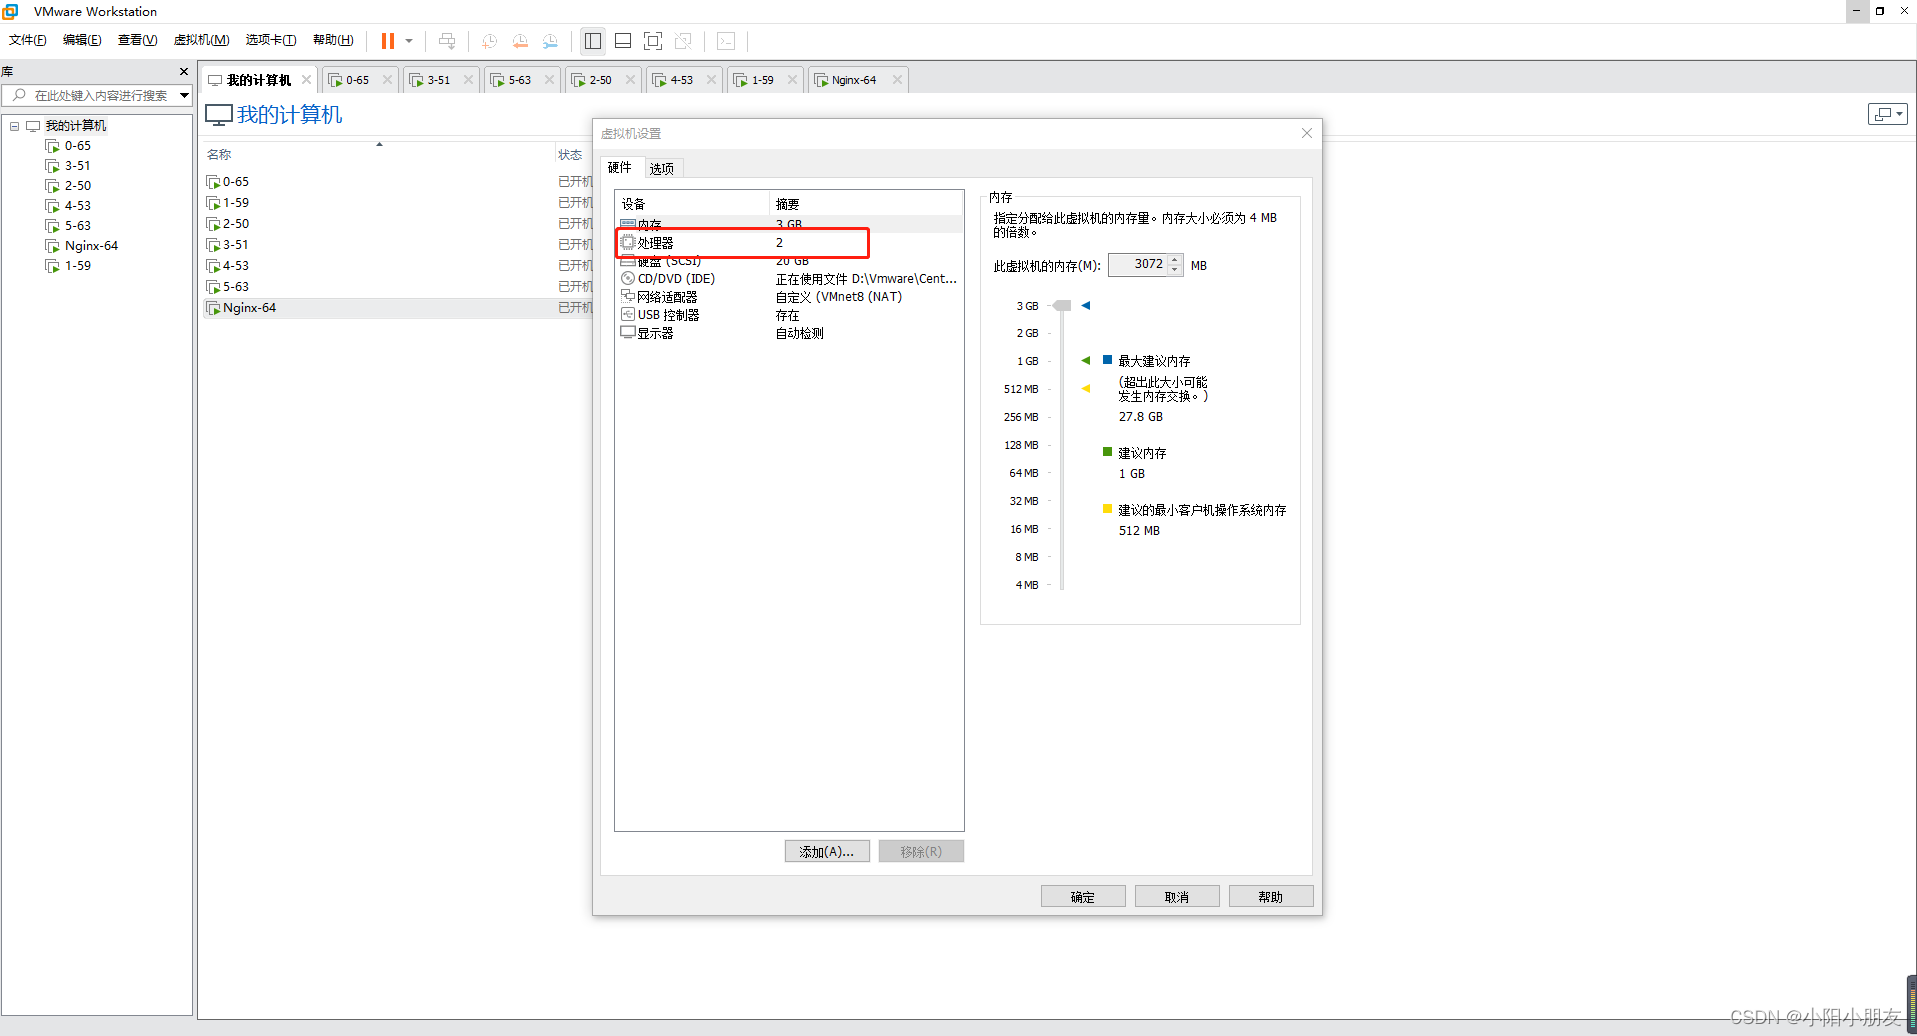Open the snapshot manager wrench icon
The width and height of the screenshot is (1917, 1036).
(550, 41)
